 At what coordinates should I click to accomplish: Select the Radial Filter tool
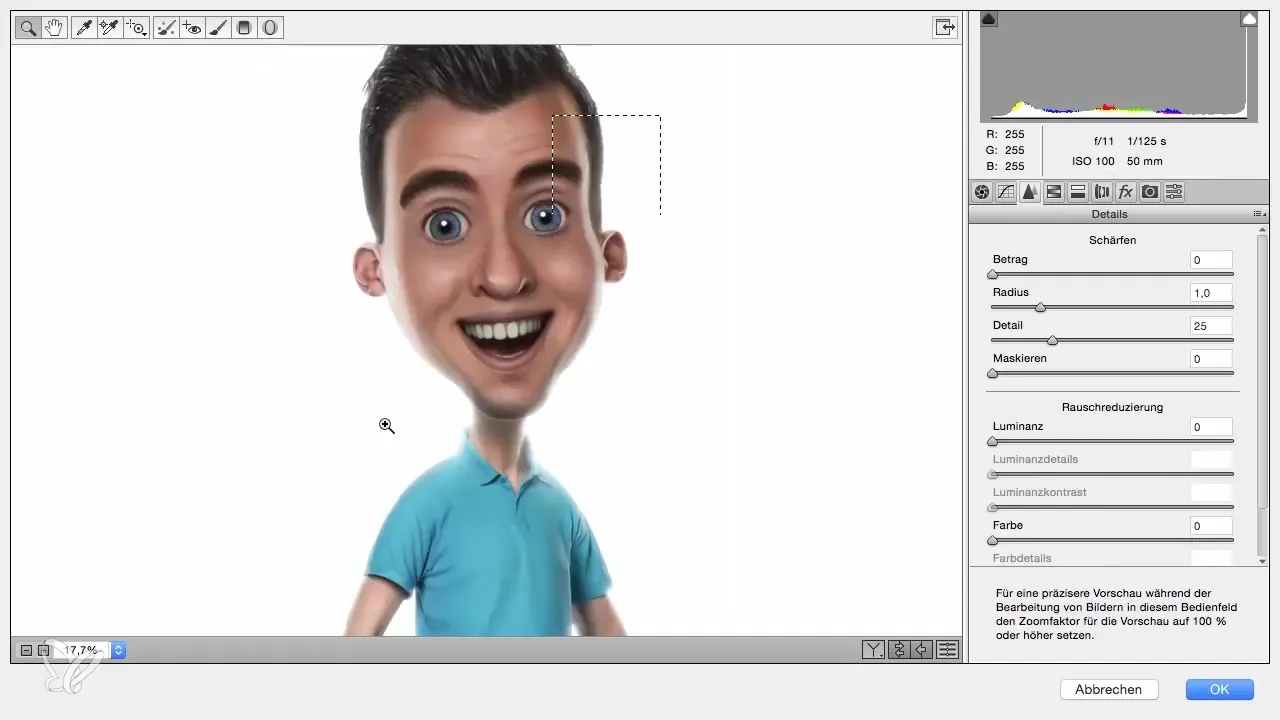[x=269, y=28]
